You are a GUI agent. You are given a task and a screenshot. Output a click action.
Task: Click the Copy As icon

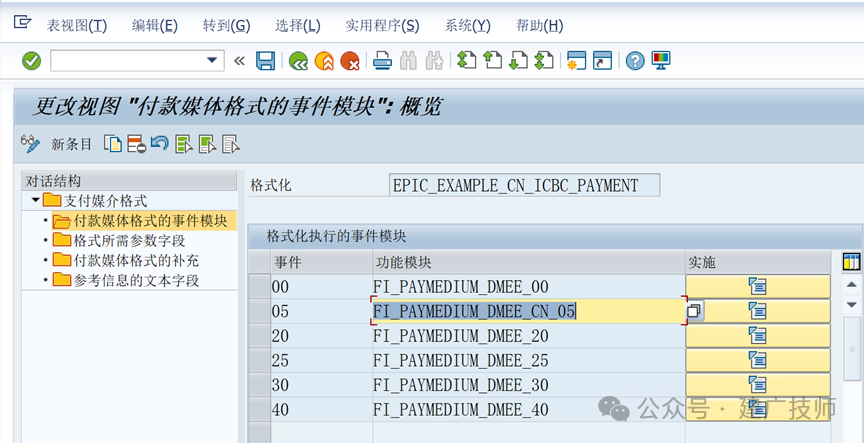point(113,144)
